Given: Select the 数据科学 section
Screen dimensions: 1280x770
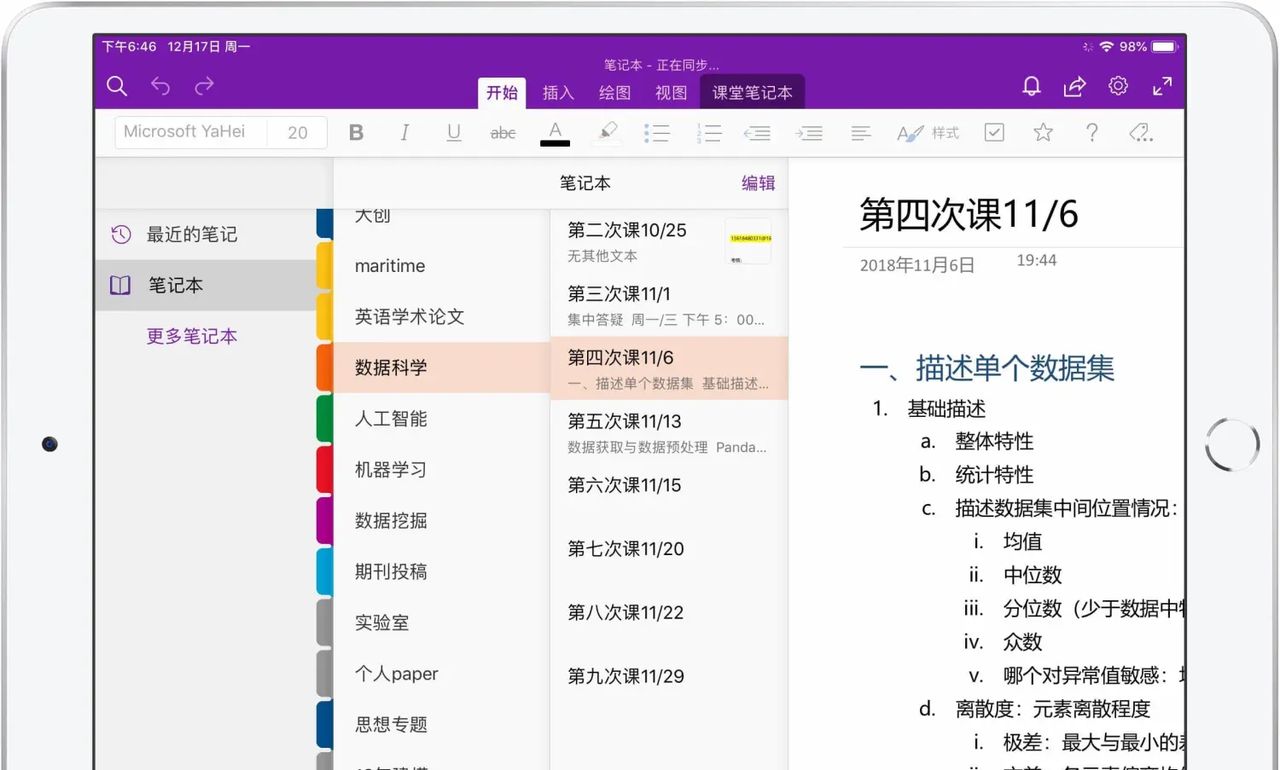Looking at the screenshot, I should pyautogui.click(x=441, y=368).
